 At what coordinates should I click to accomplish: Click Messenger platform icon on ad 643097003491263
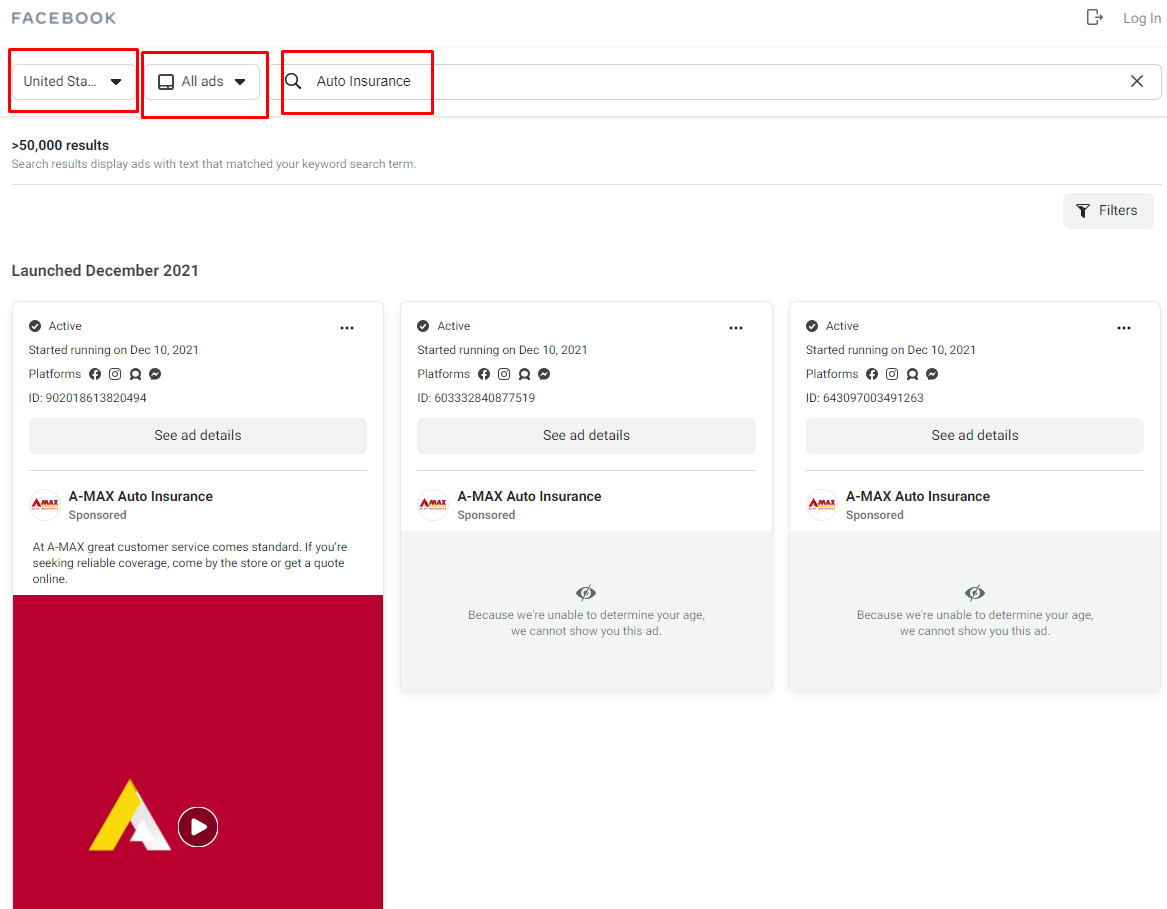click(x=932, y=374)
